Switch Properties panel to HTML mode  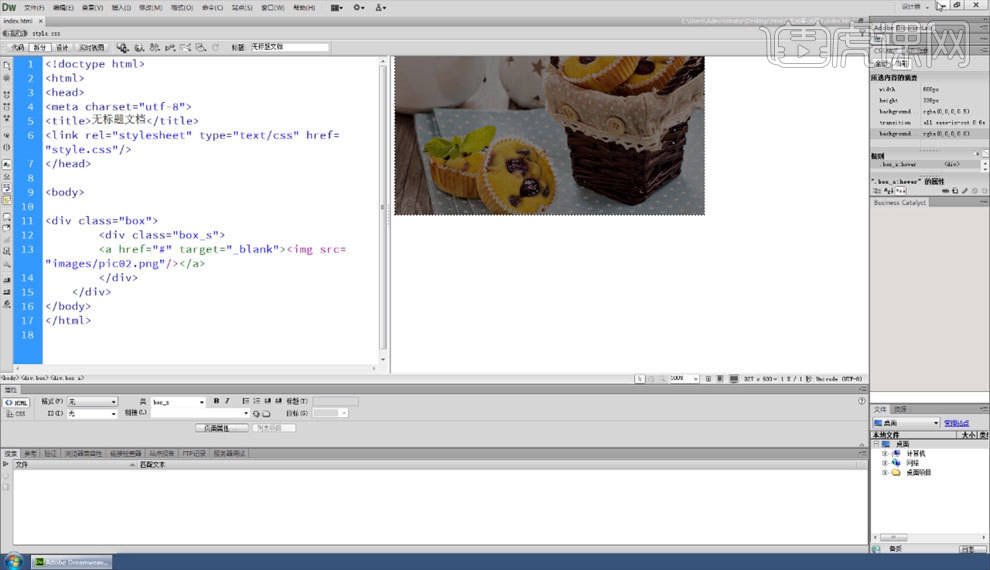(16, 403)
